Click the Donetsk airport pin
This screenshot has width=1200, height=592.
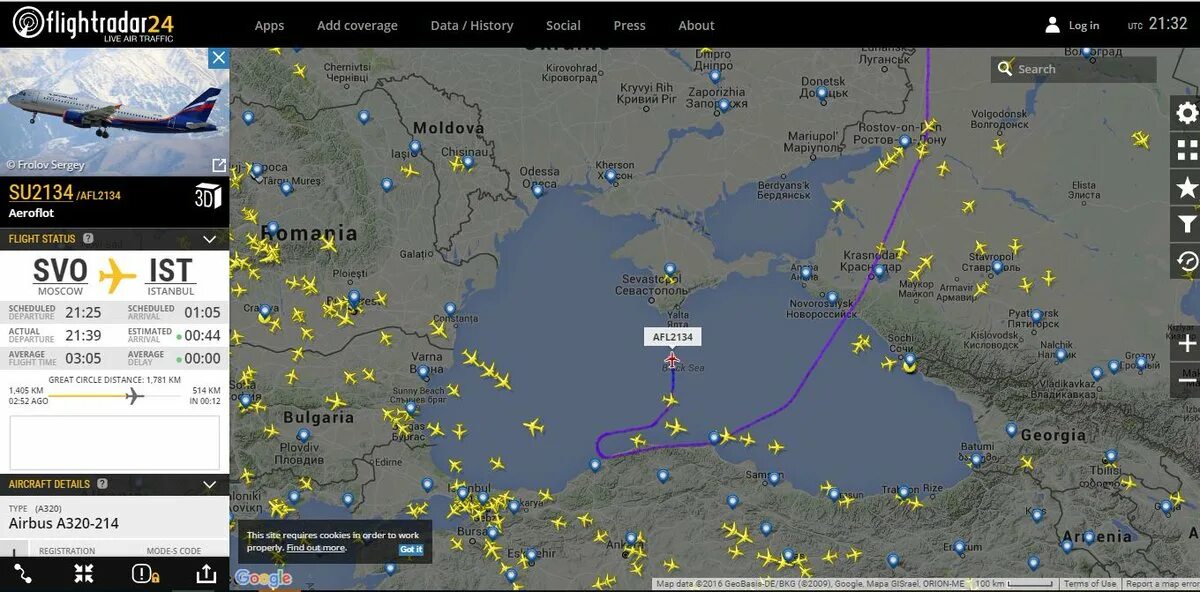coord(821,93)
